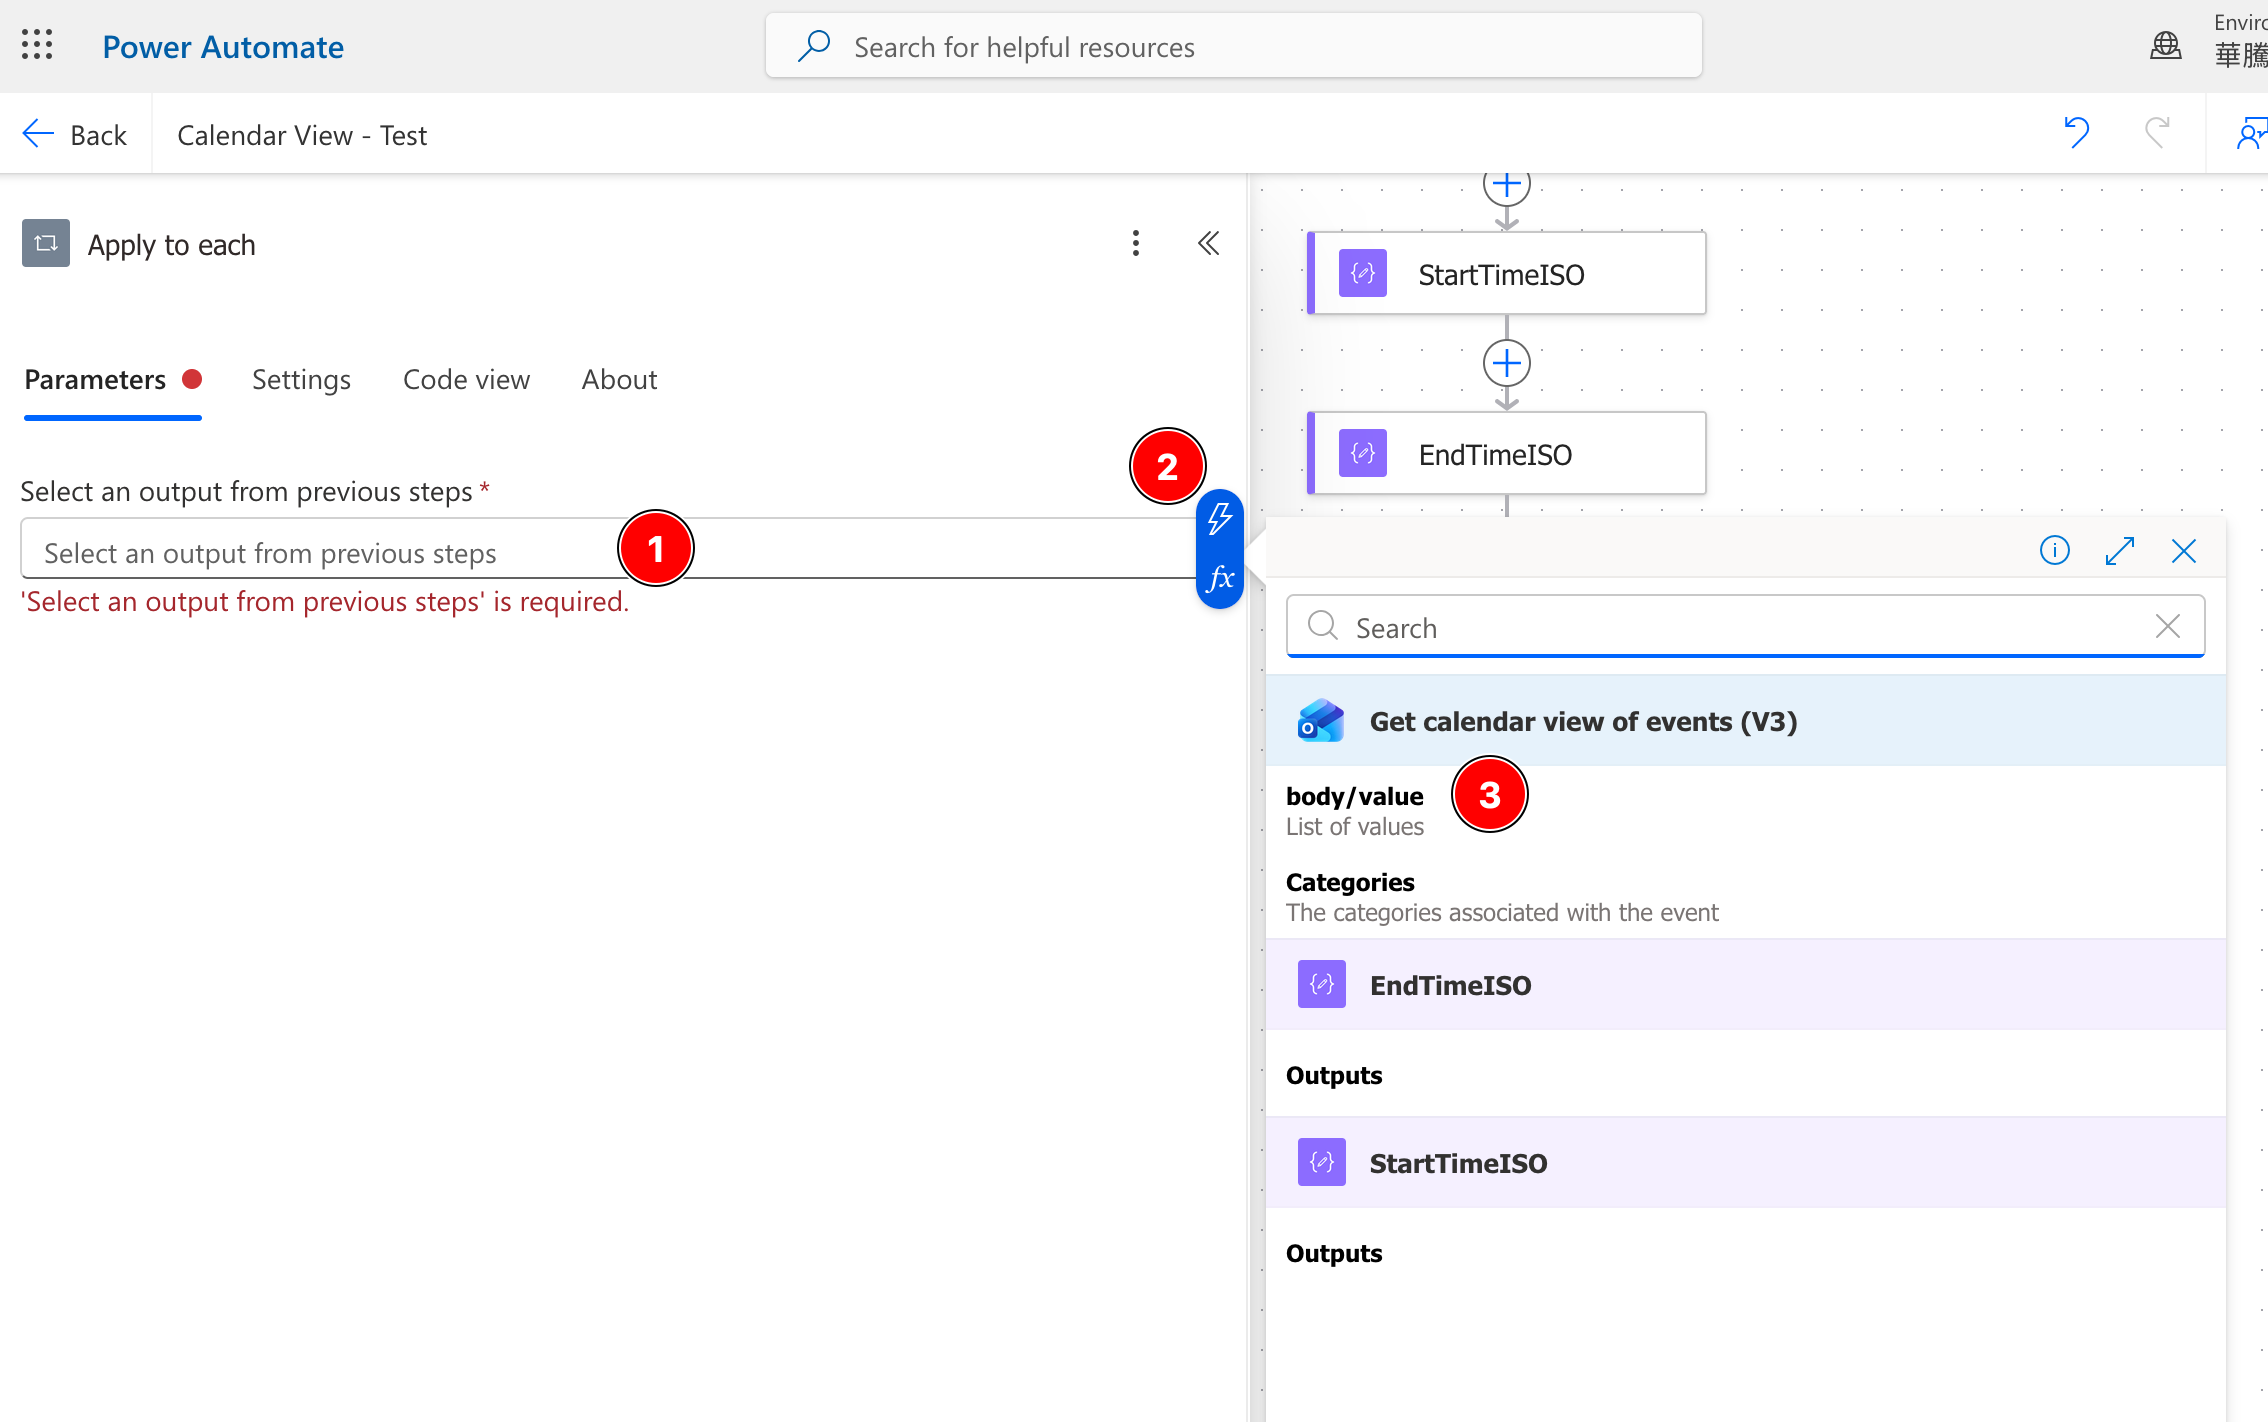Image resolution: width=2268 pixels, height=1422 pixels.
Task: Open the environment globe icon
Action: [2165, 46]
